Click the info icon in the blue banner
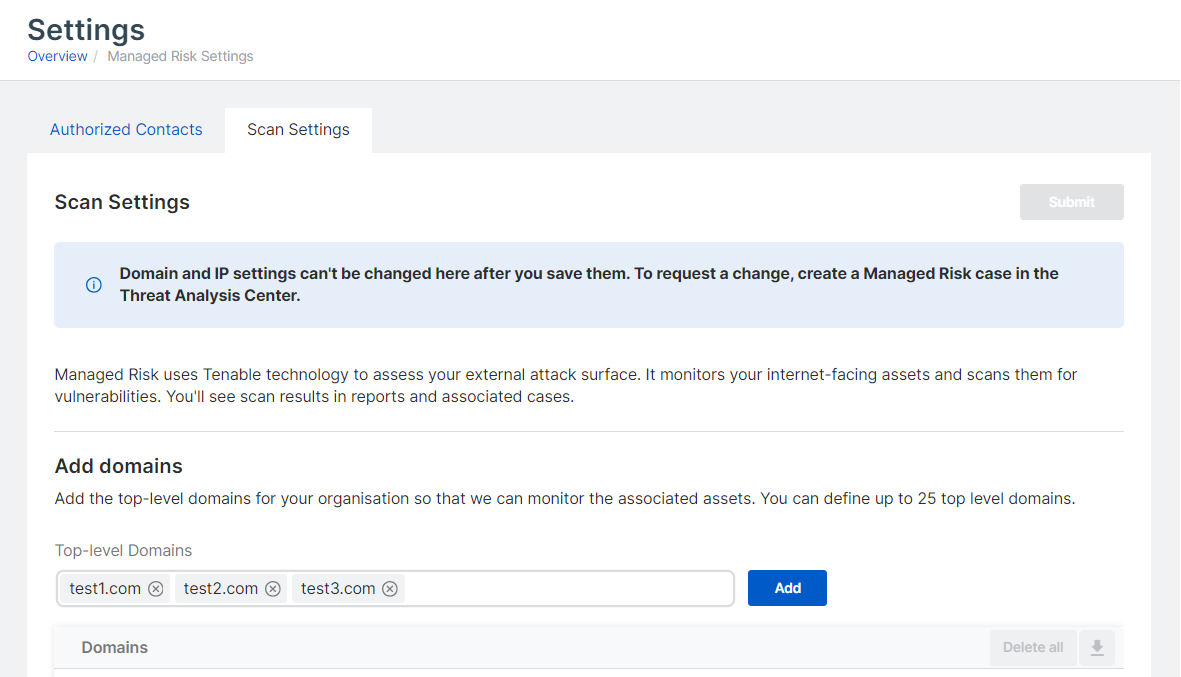 click(x=94, y=285)
